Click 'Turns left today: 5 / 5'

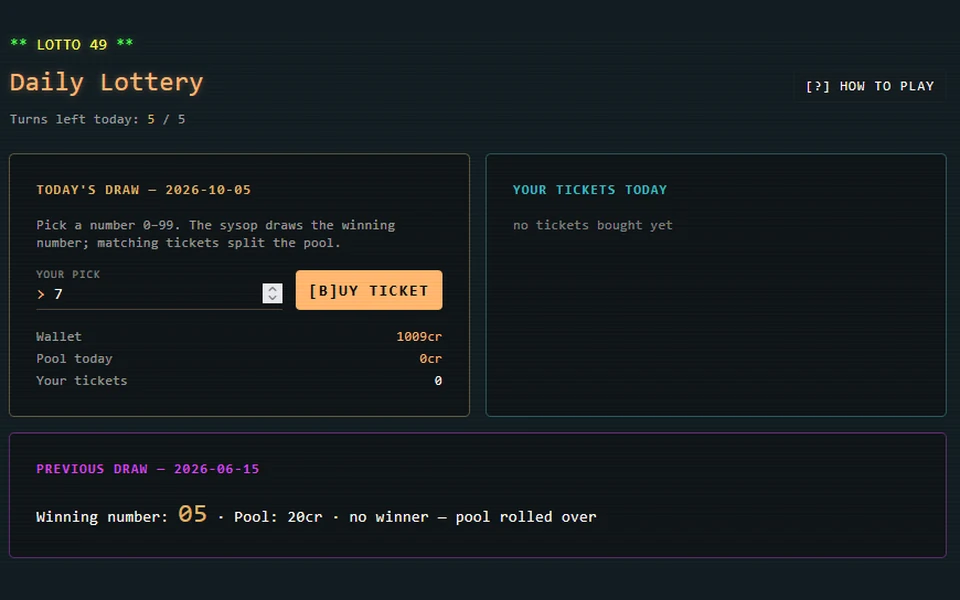[x=97, y=119]
